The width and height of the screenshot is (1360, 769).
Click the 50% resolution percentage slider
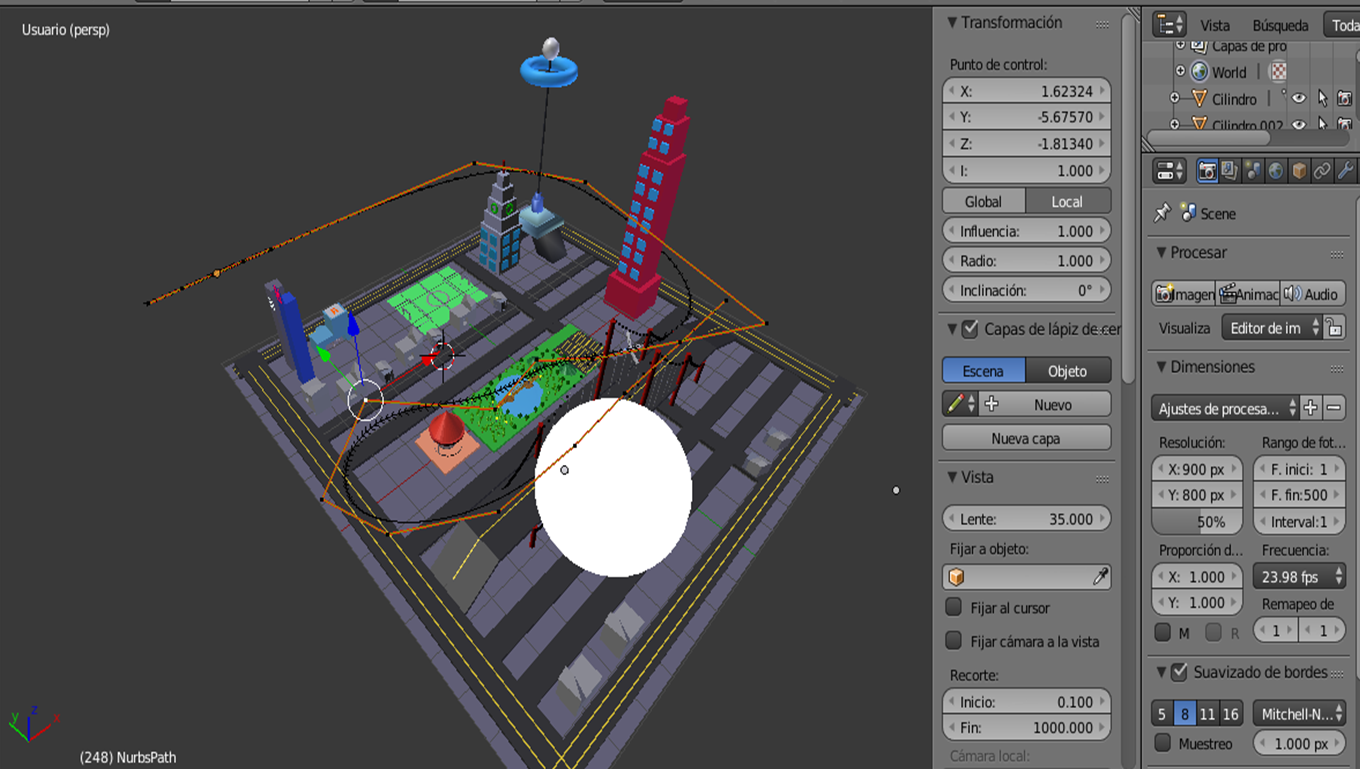coord(1197,522)
